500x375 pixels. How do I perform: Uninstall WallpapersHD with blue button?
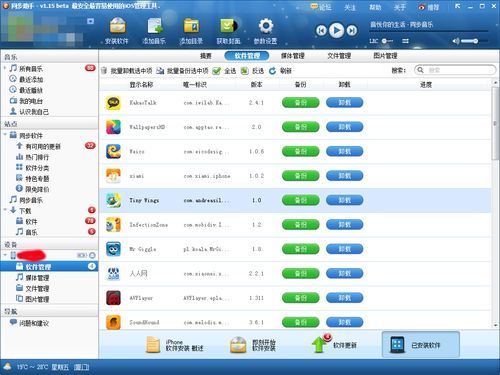pos(344,127)
